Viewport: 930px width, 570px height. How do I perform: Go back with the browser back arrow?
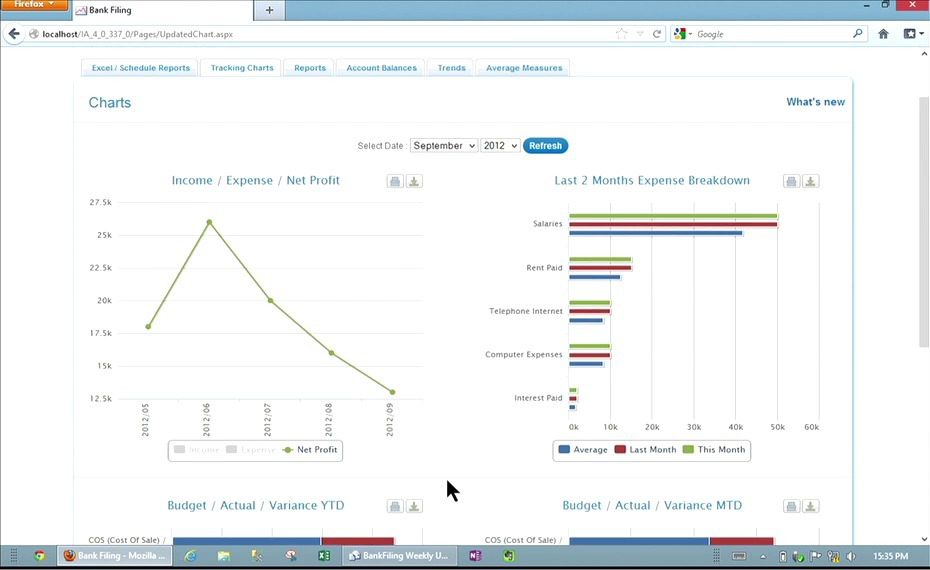(x=14, y=34)
